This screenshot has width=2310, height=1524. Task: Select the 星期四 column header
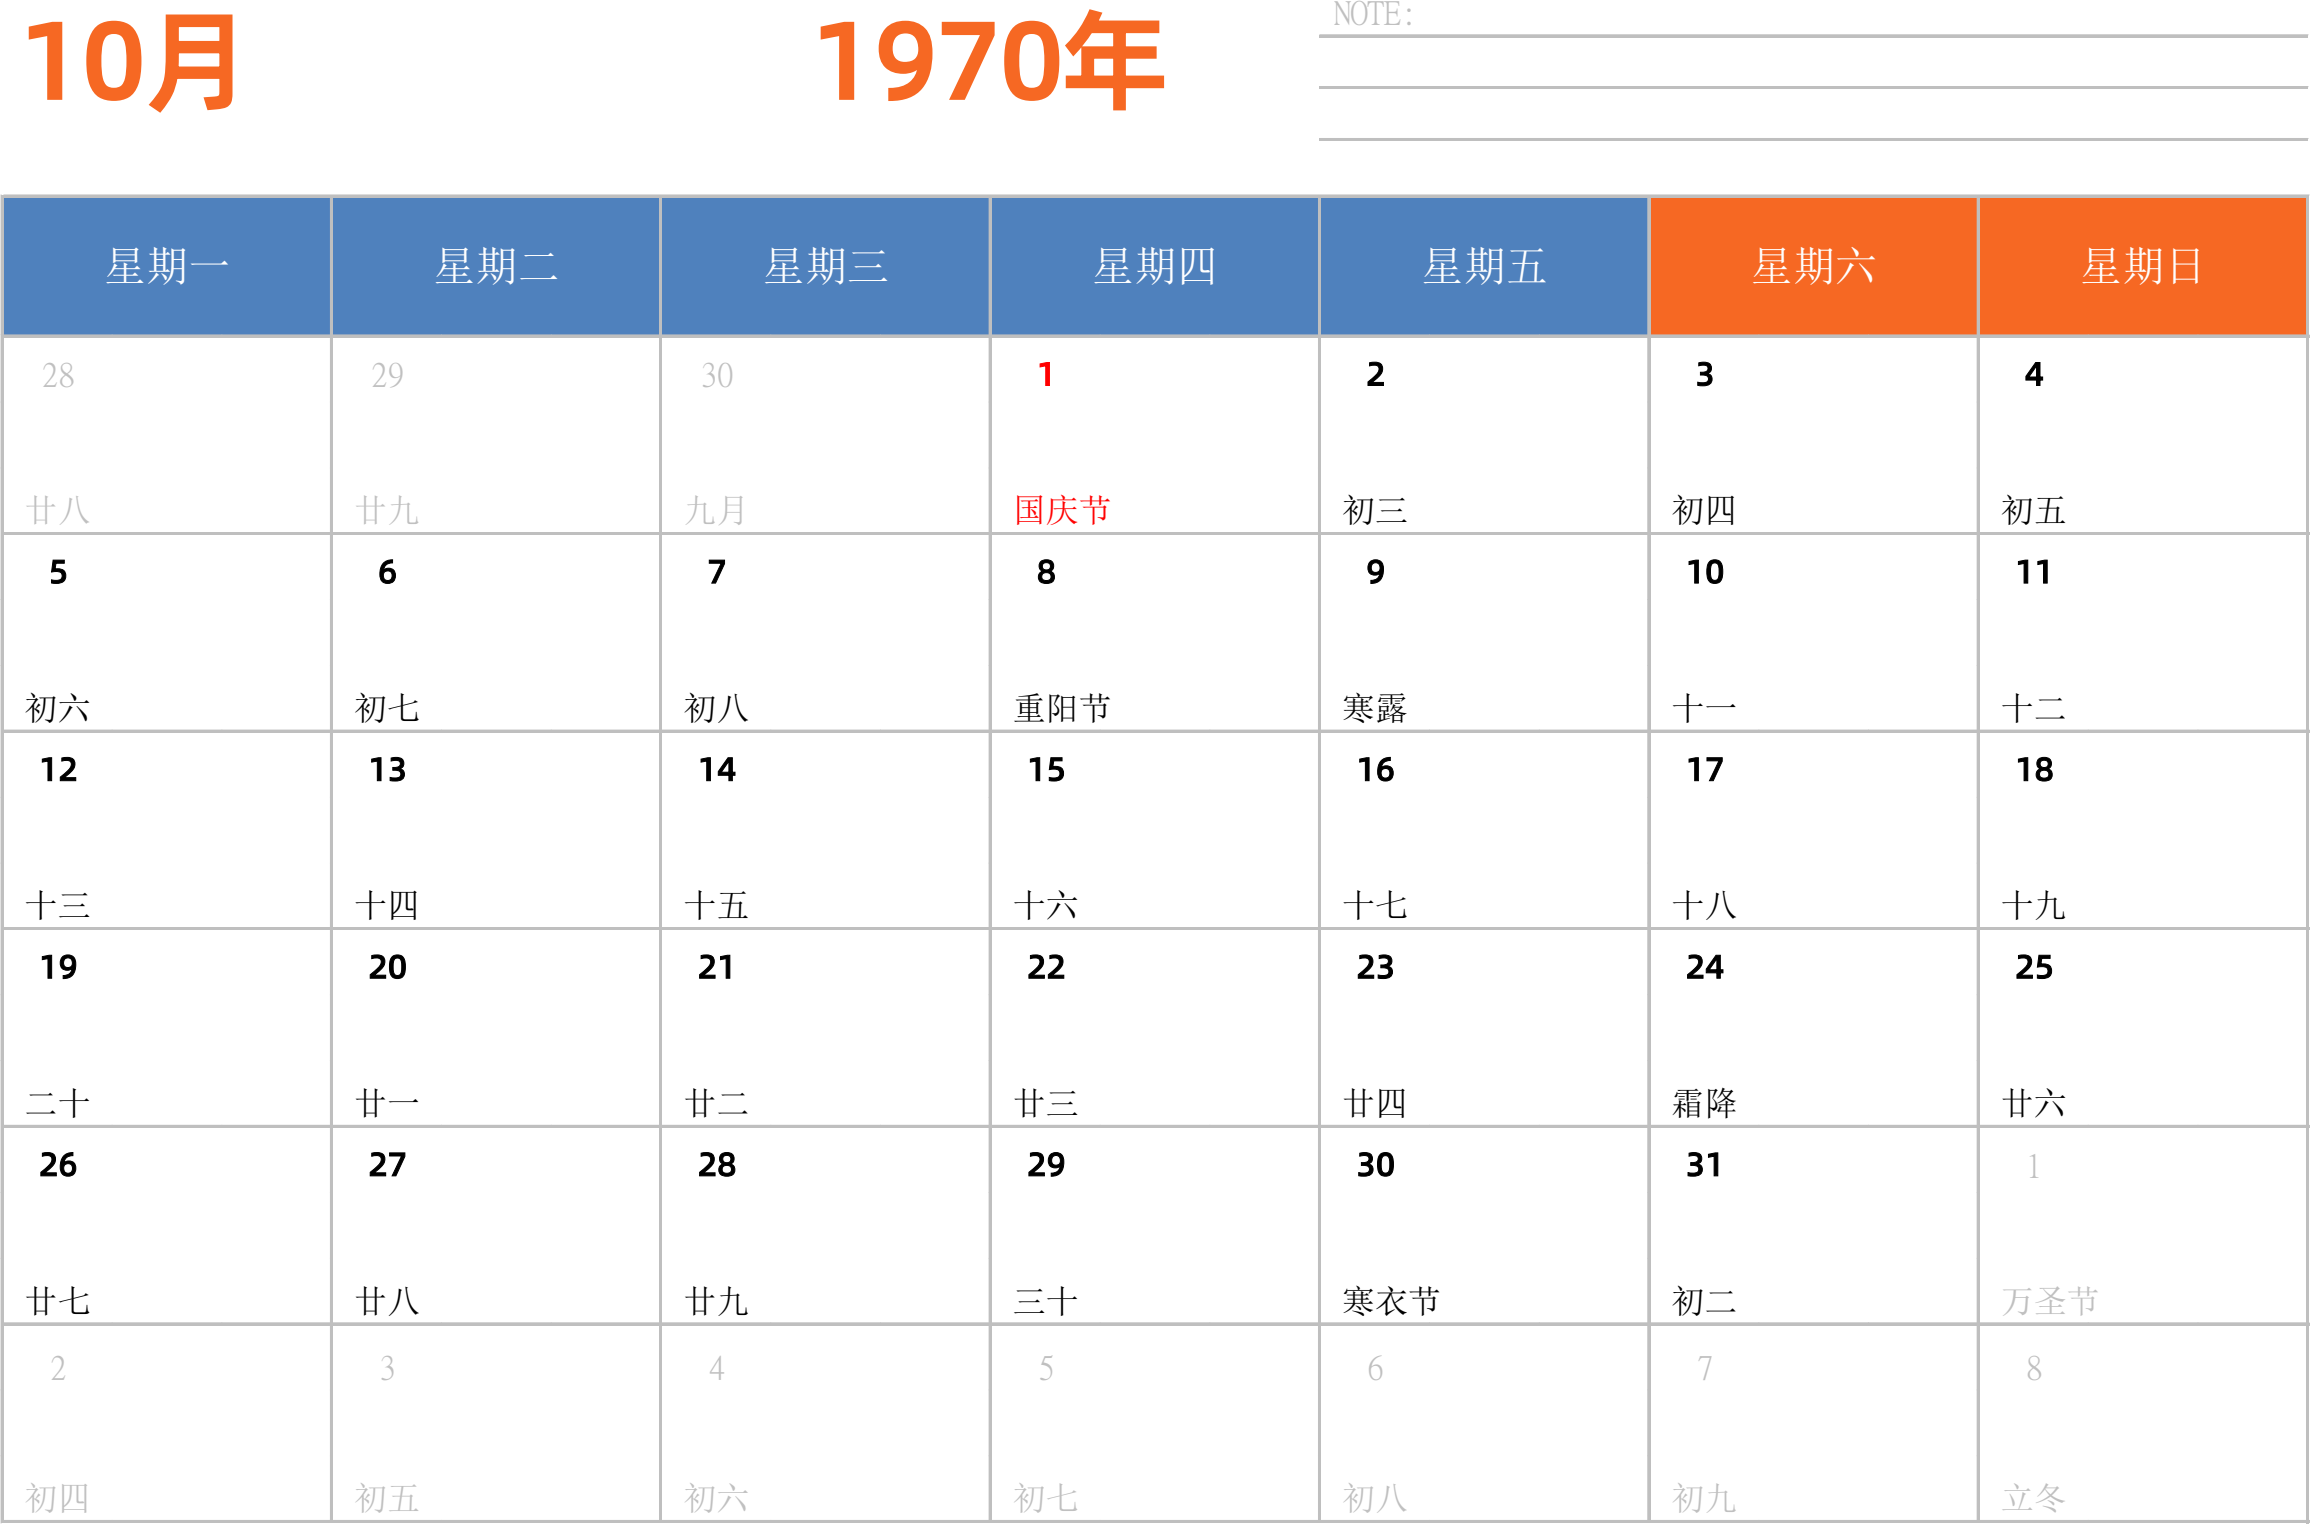(x=1154, y=266)
